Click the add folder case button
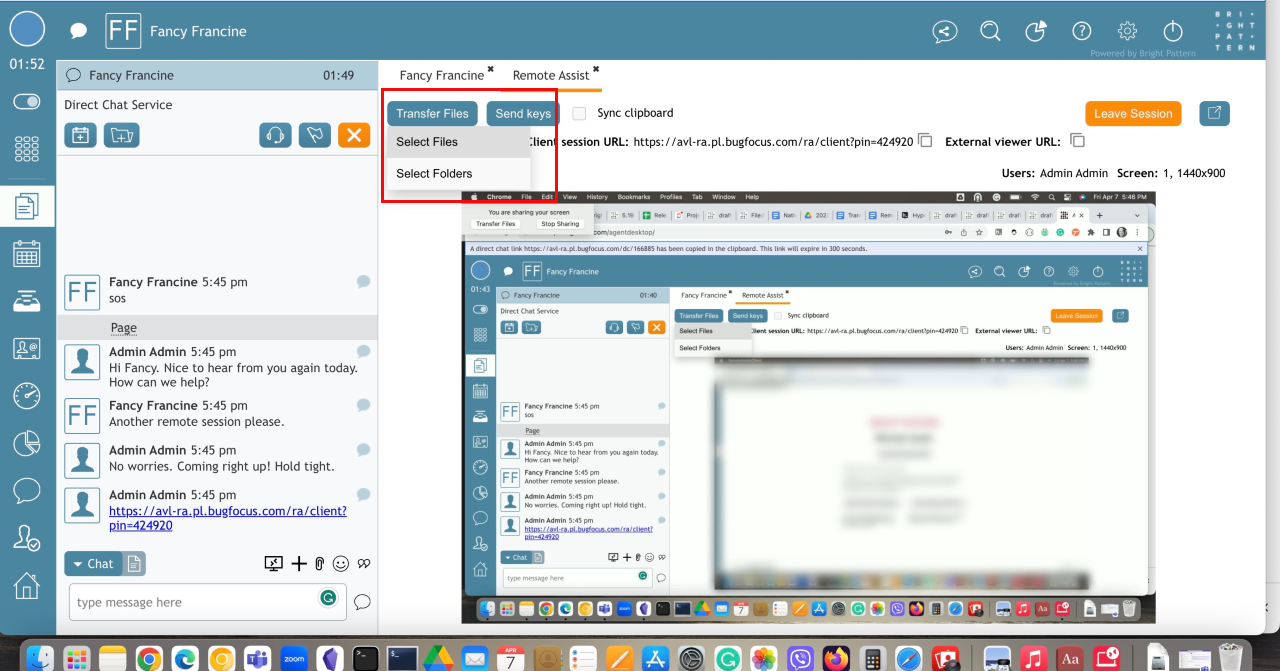1280x671 pixels. [x=122, y=135]
